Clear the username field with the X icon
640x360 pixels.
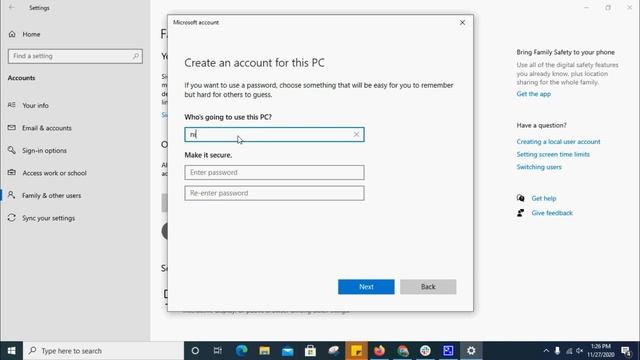356,134
